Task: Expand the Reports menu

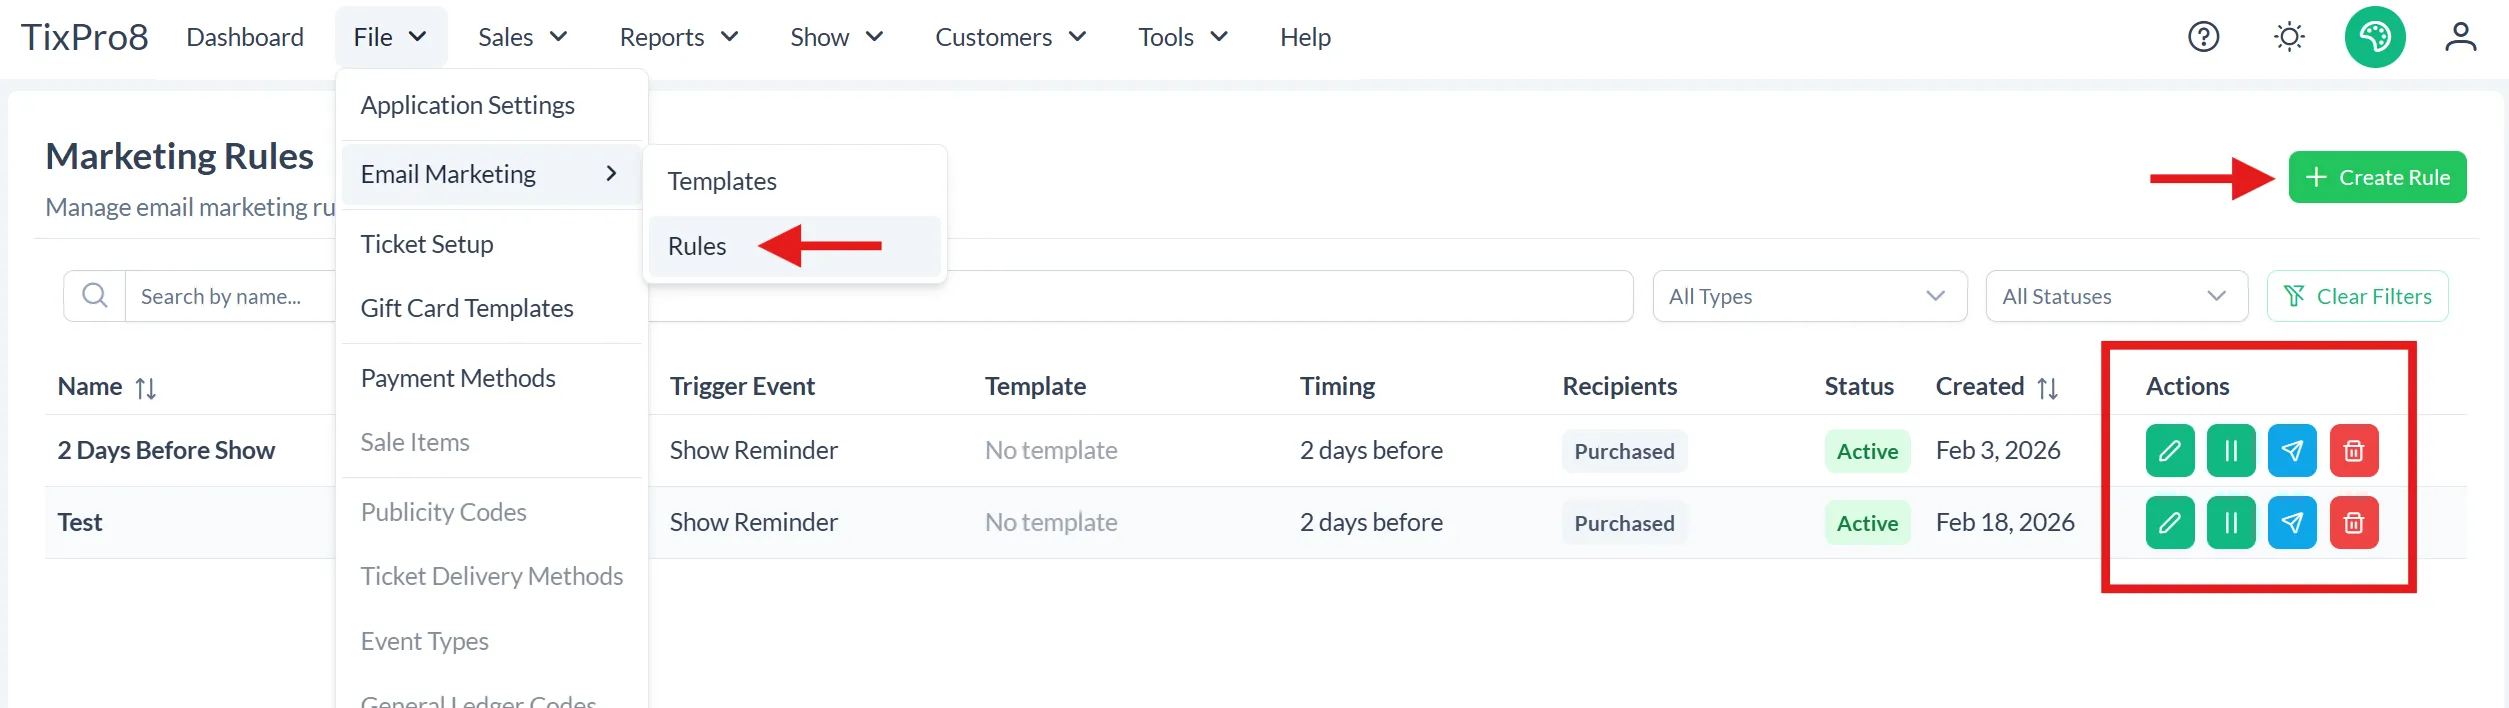Action: [x=679, y=37]
